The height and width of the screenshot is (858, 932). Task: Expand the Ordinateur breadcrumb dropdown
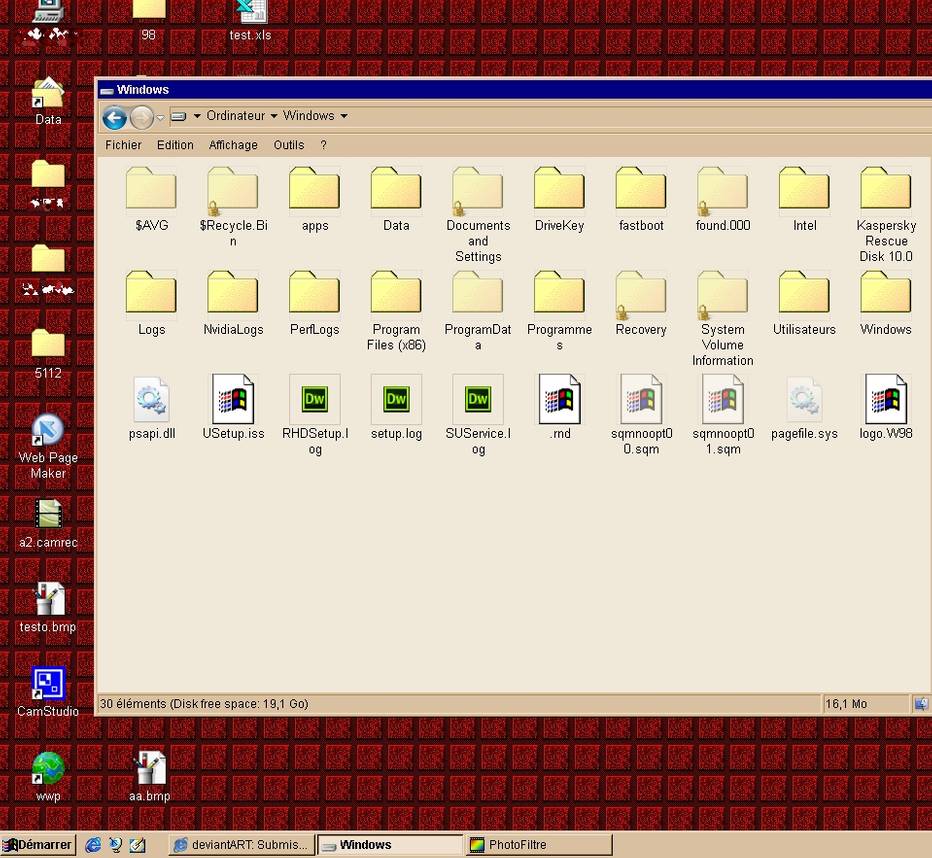tap(272, 116)
